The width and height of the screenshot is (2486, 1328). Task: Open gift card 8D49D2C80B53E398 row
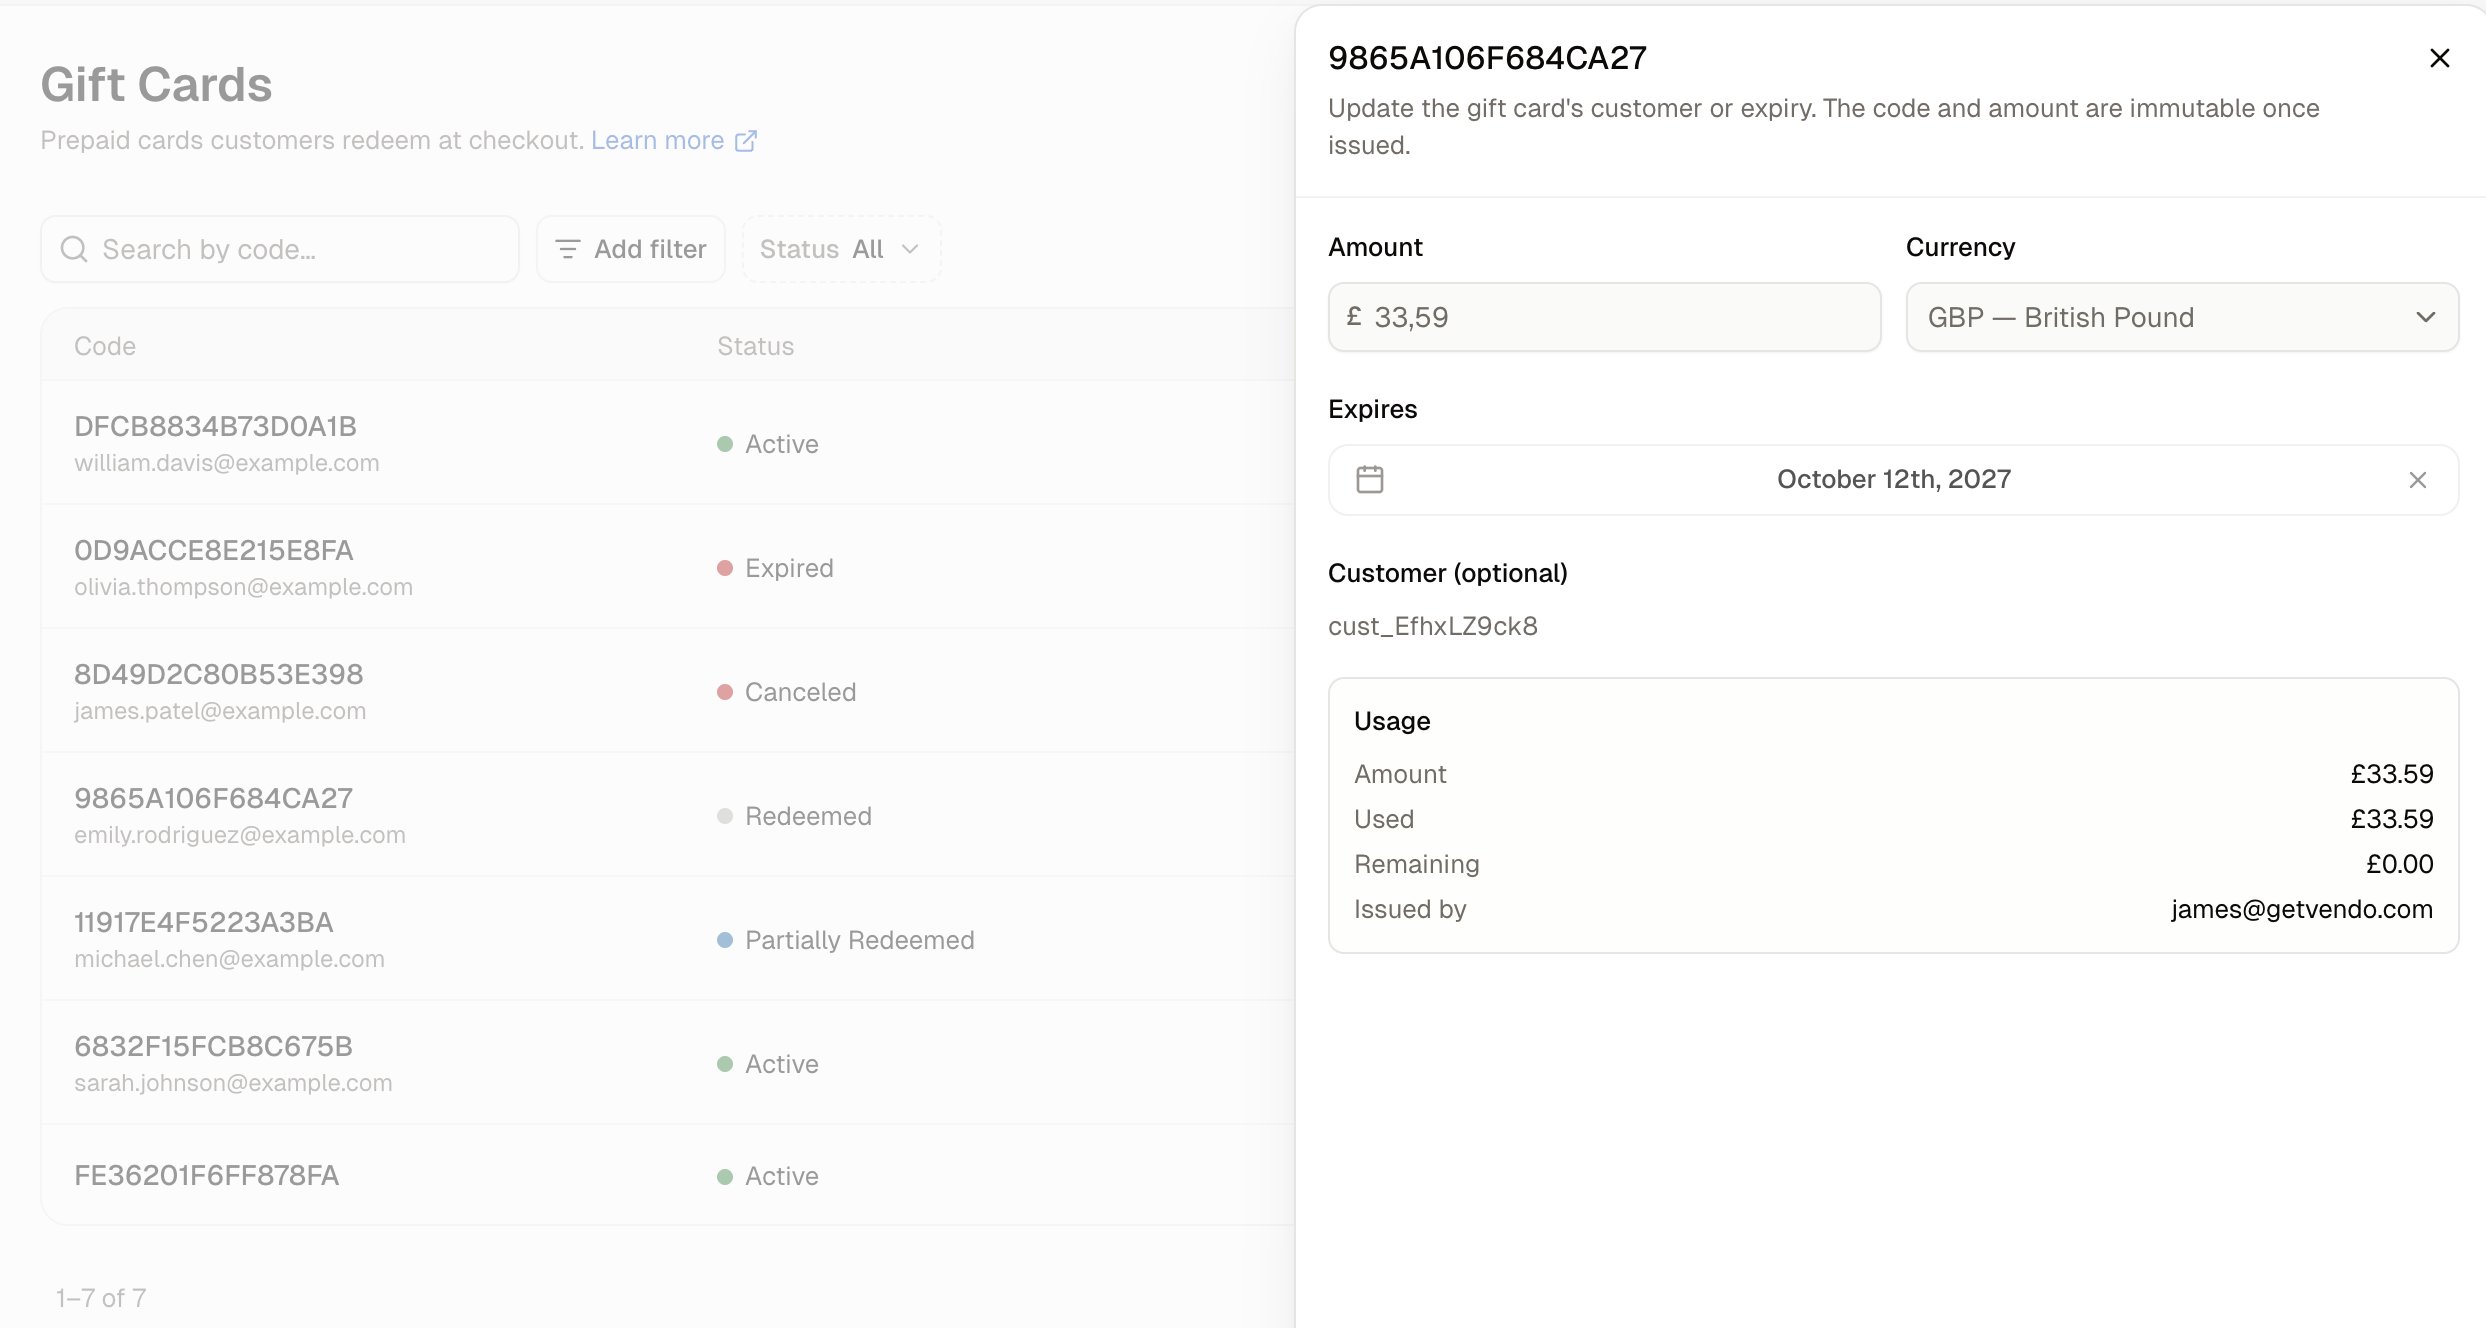(668, 691)
